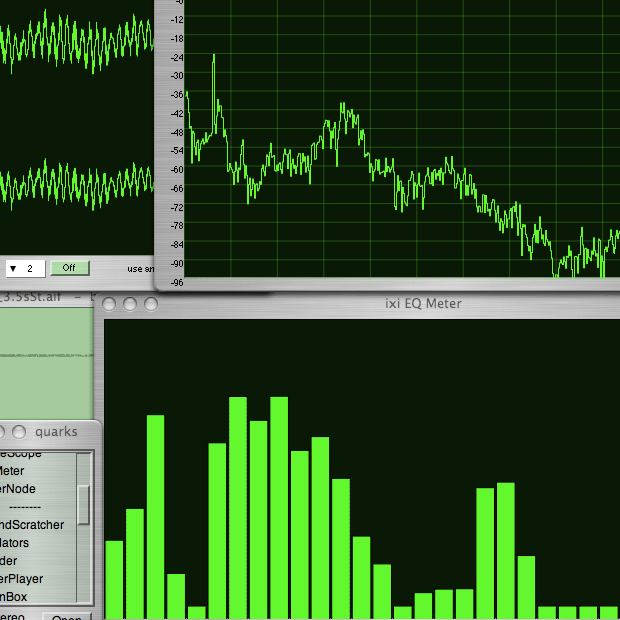The width and height of the screenshot is (620, 620).
Task: Open the channel count dropdown showing 2
Action: pyautogui.click(x=25, y=268)
